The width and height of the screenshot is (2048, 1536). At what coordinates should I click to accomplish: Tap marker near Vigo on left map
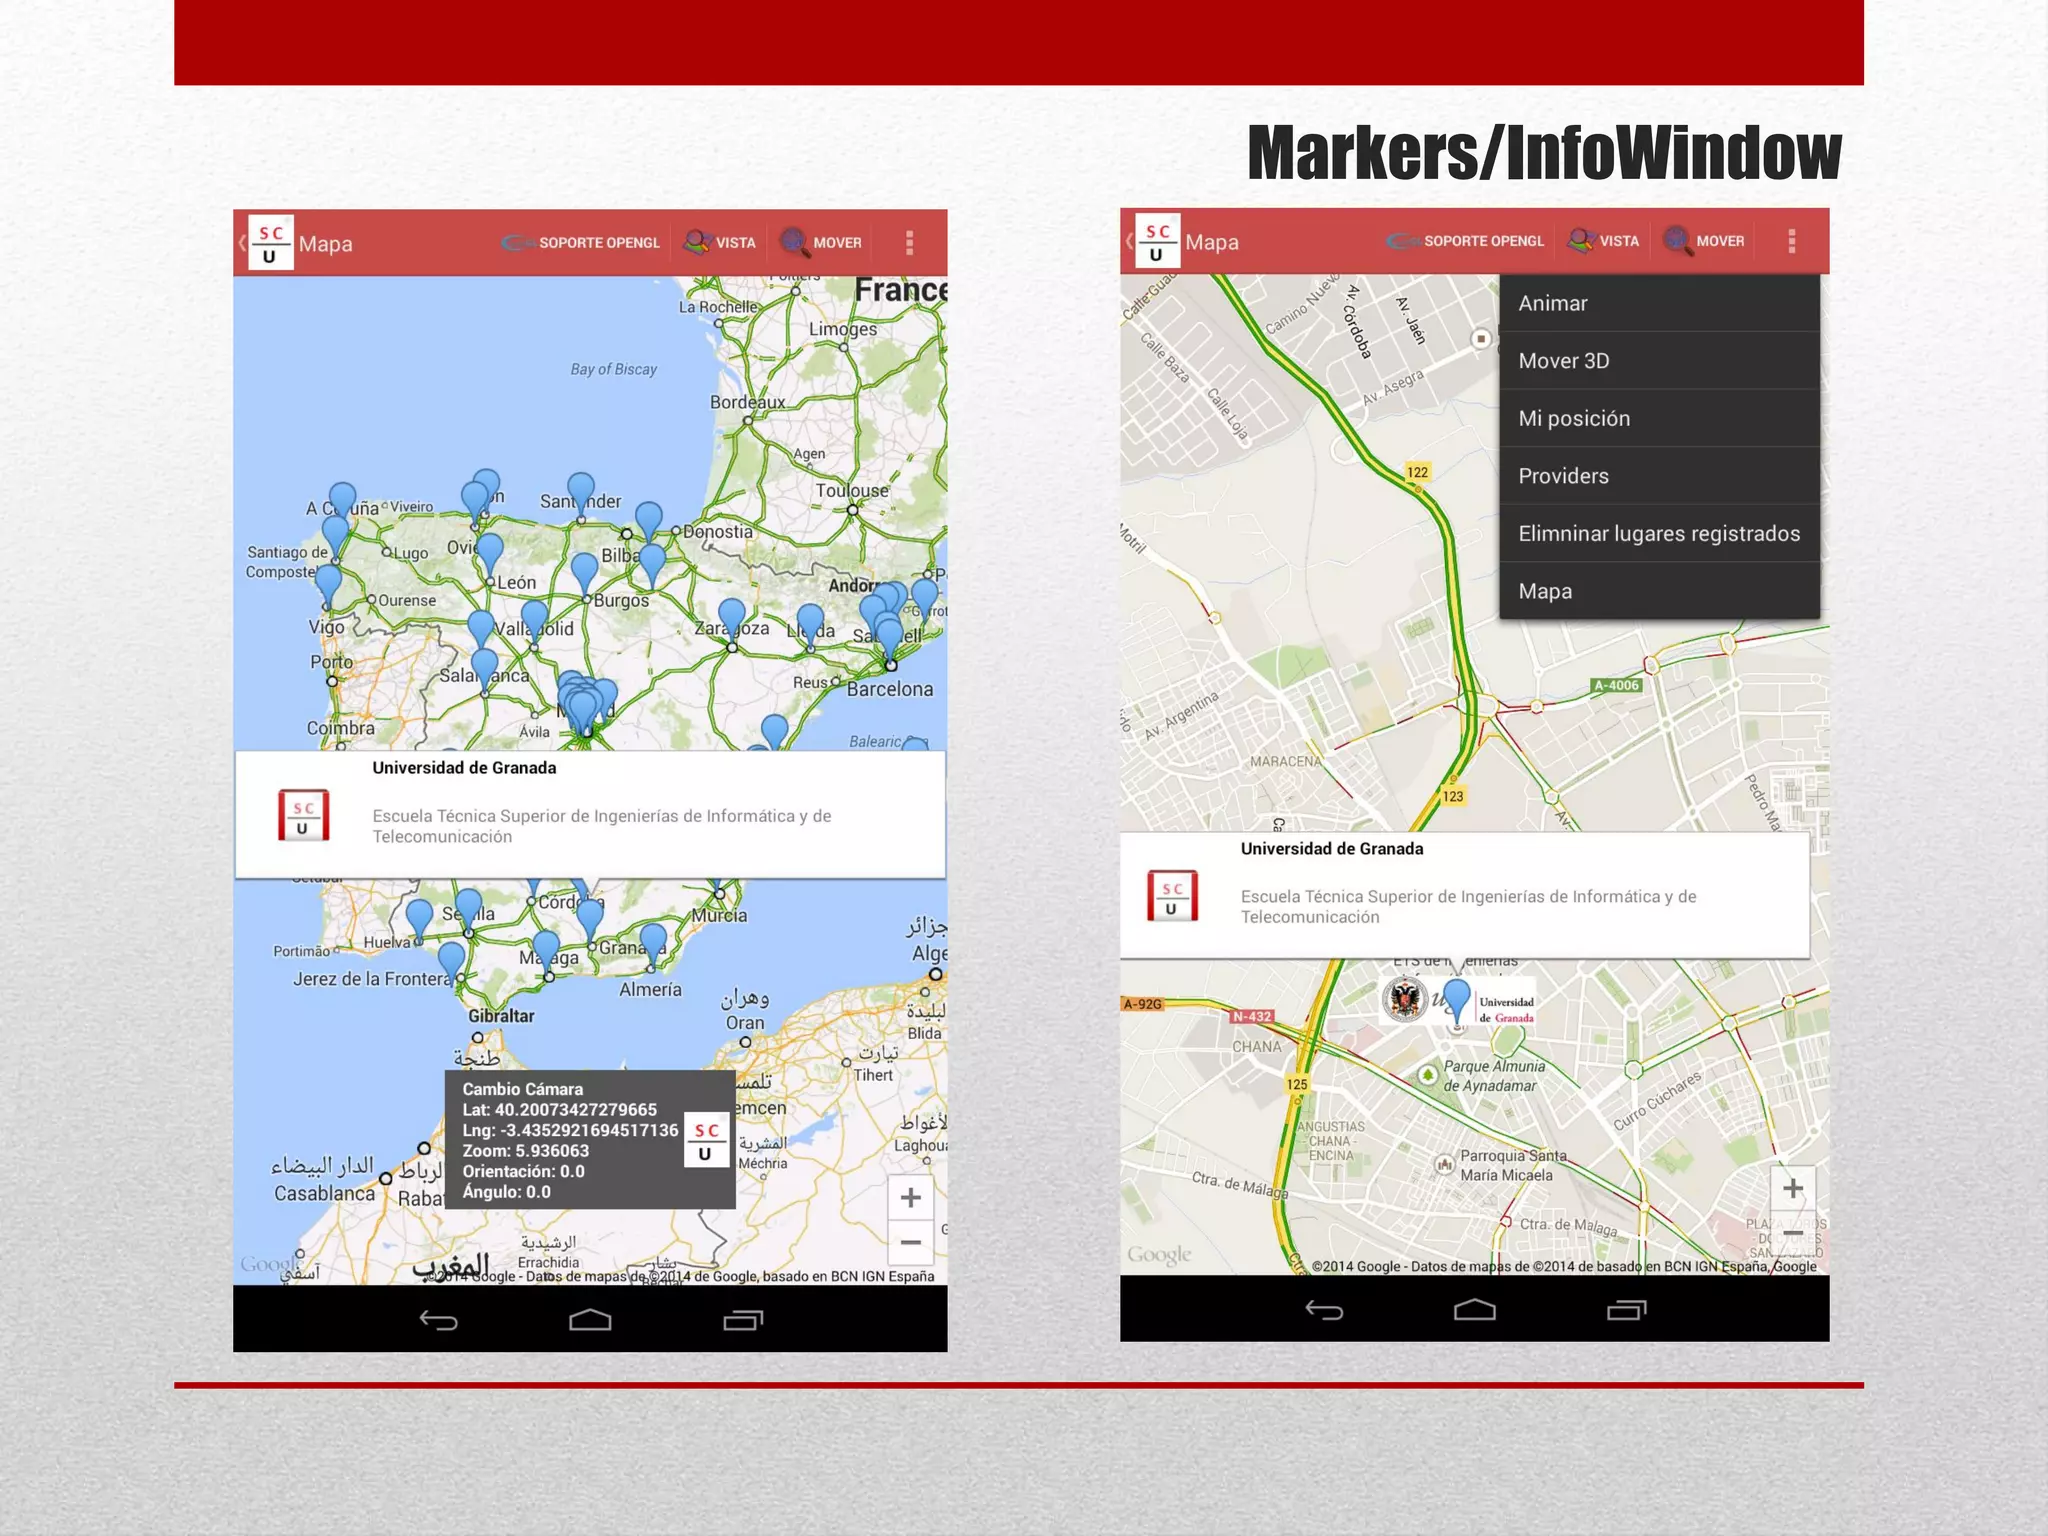pyautogui.click(x=328, y=583)
